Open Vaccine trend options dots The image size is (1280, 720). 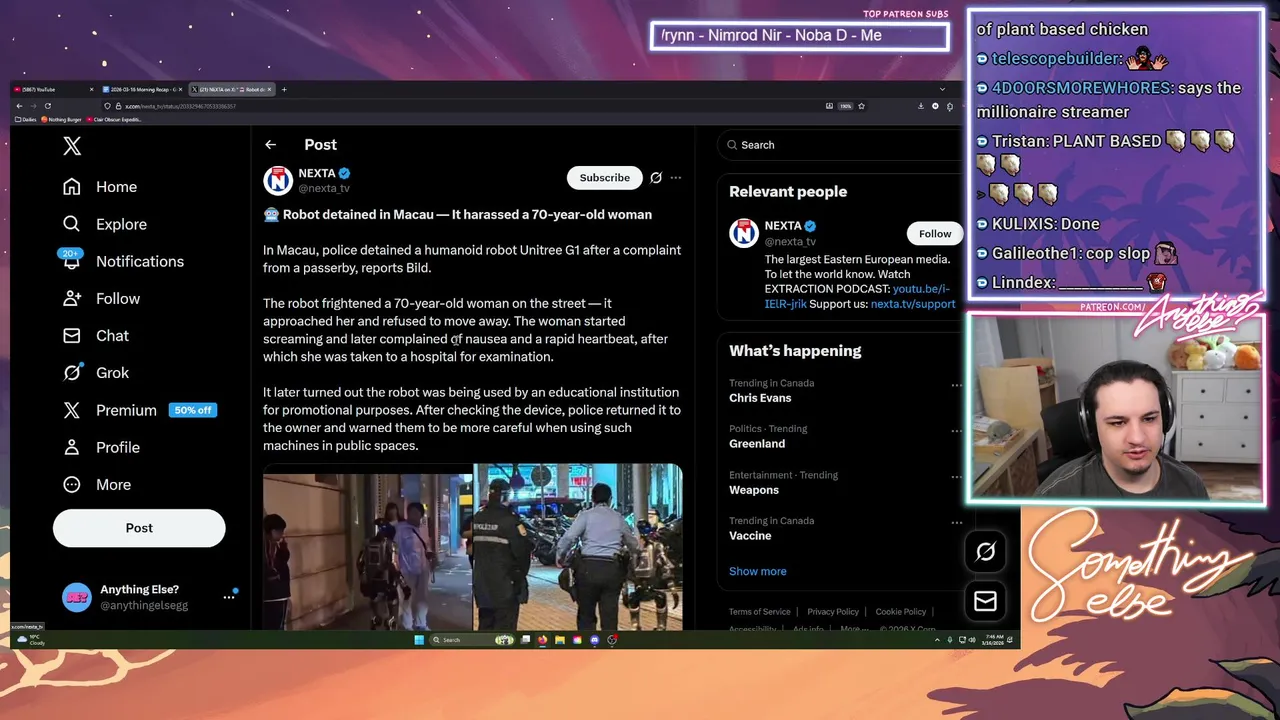956,523
